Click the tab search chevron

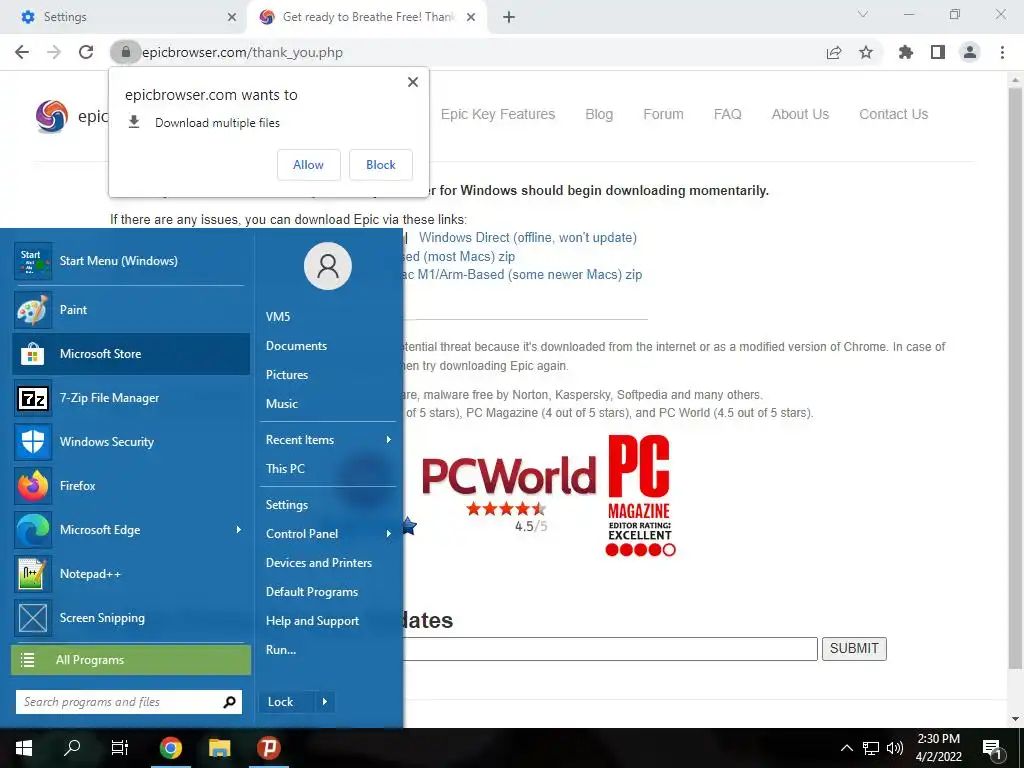pos(863,14)
